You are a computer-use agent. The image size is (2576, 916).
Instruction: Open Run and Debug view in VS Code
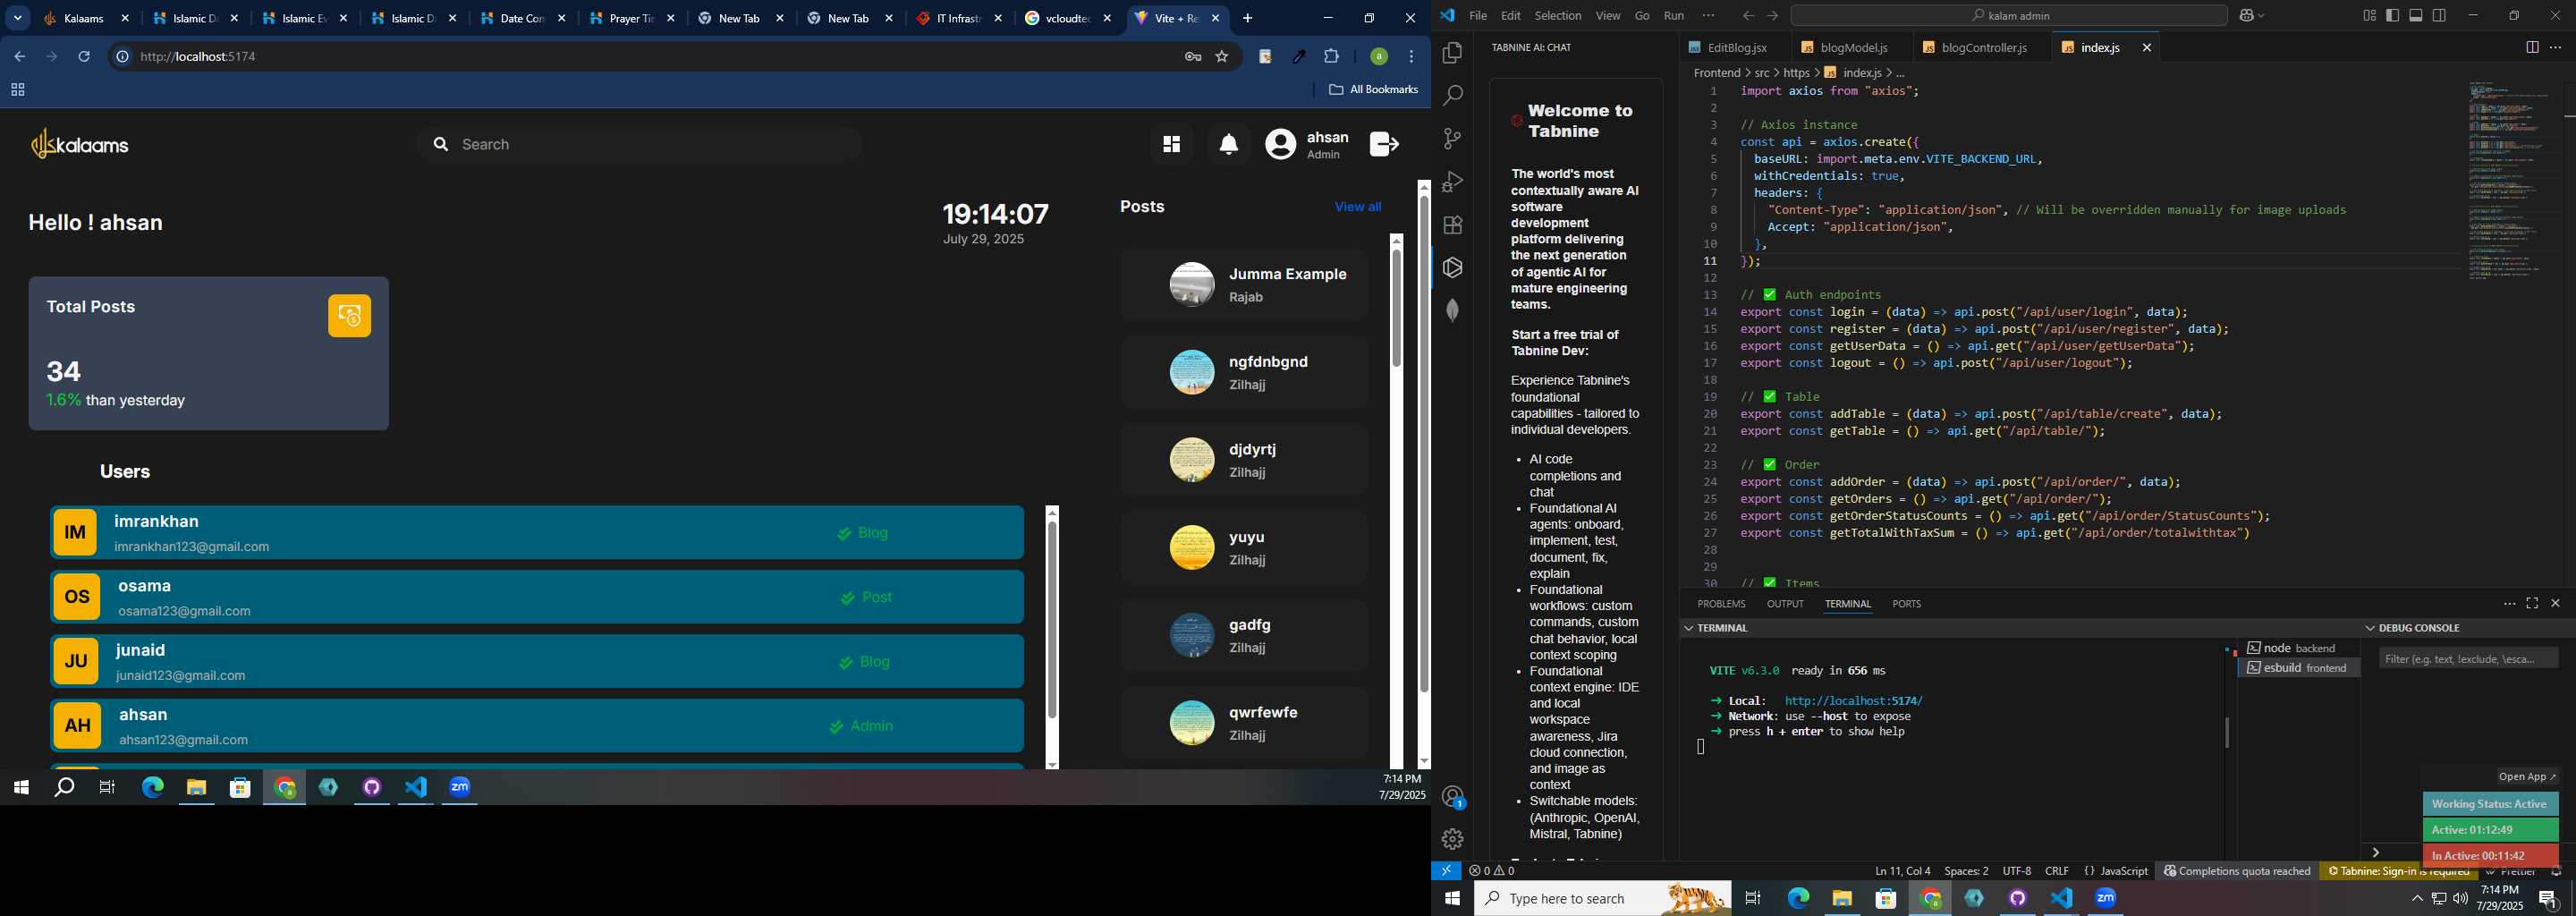(x=1452, y=182)
